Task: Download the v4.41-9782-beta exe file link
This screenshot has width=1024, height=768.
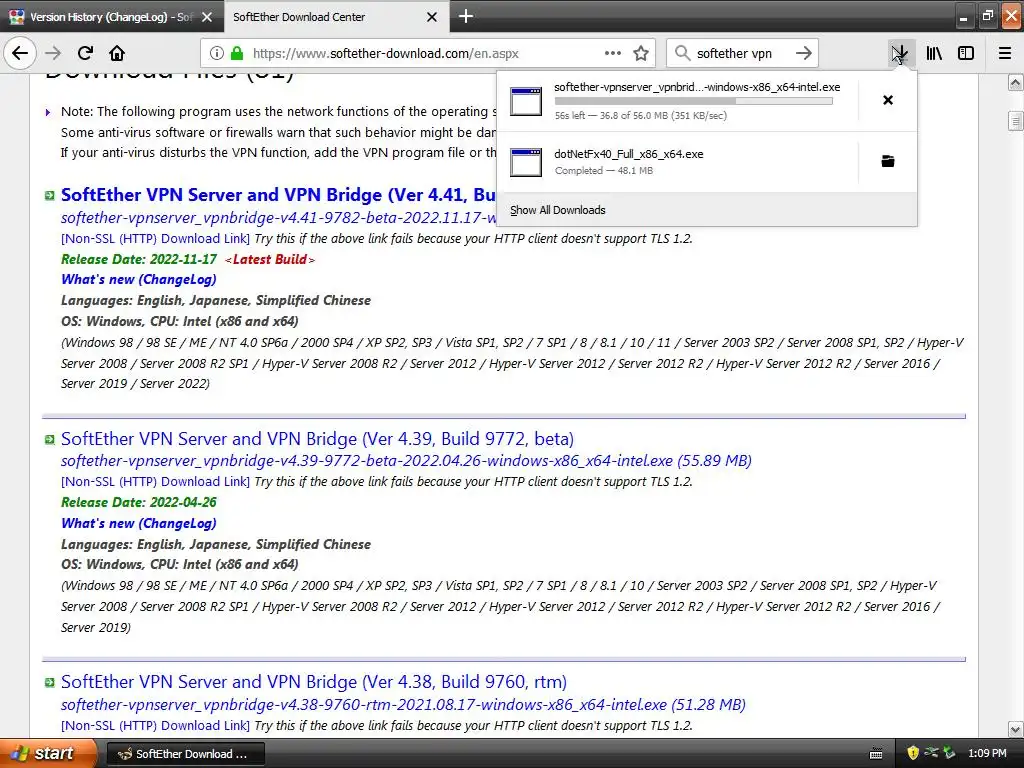Action: coord(278,217)
